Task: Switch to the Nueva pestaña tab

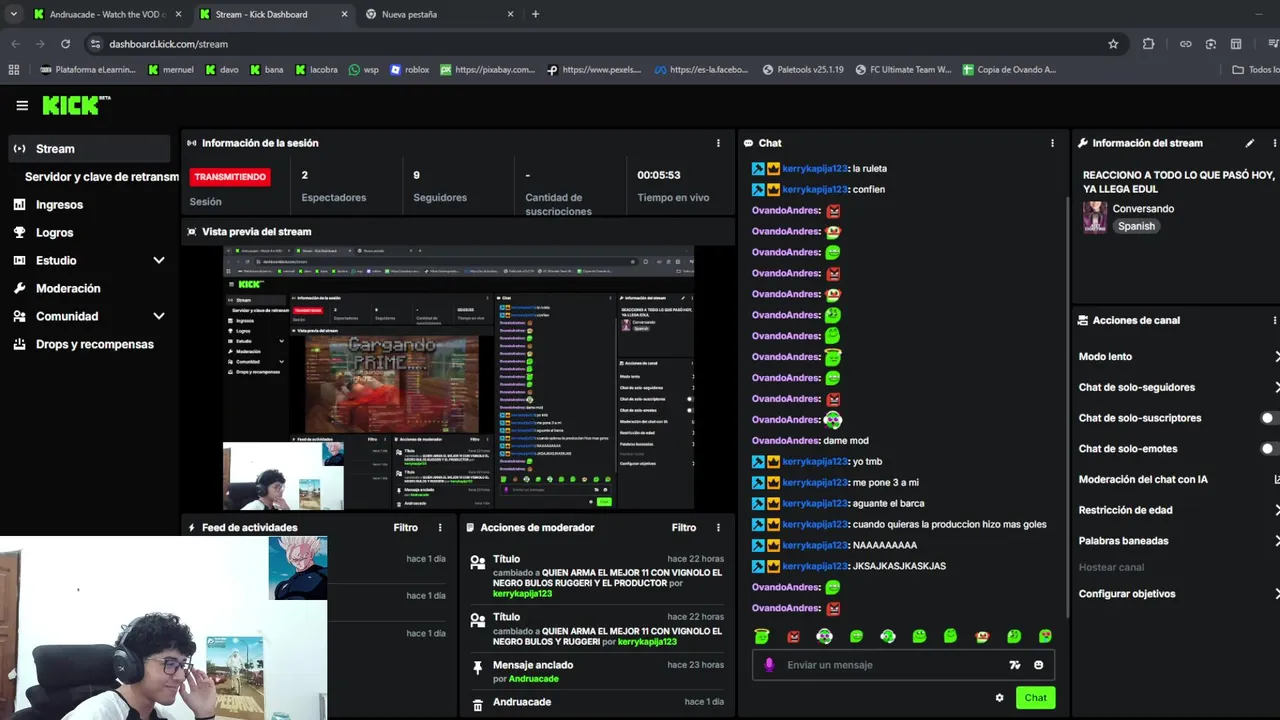Action: [439, 14]
